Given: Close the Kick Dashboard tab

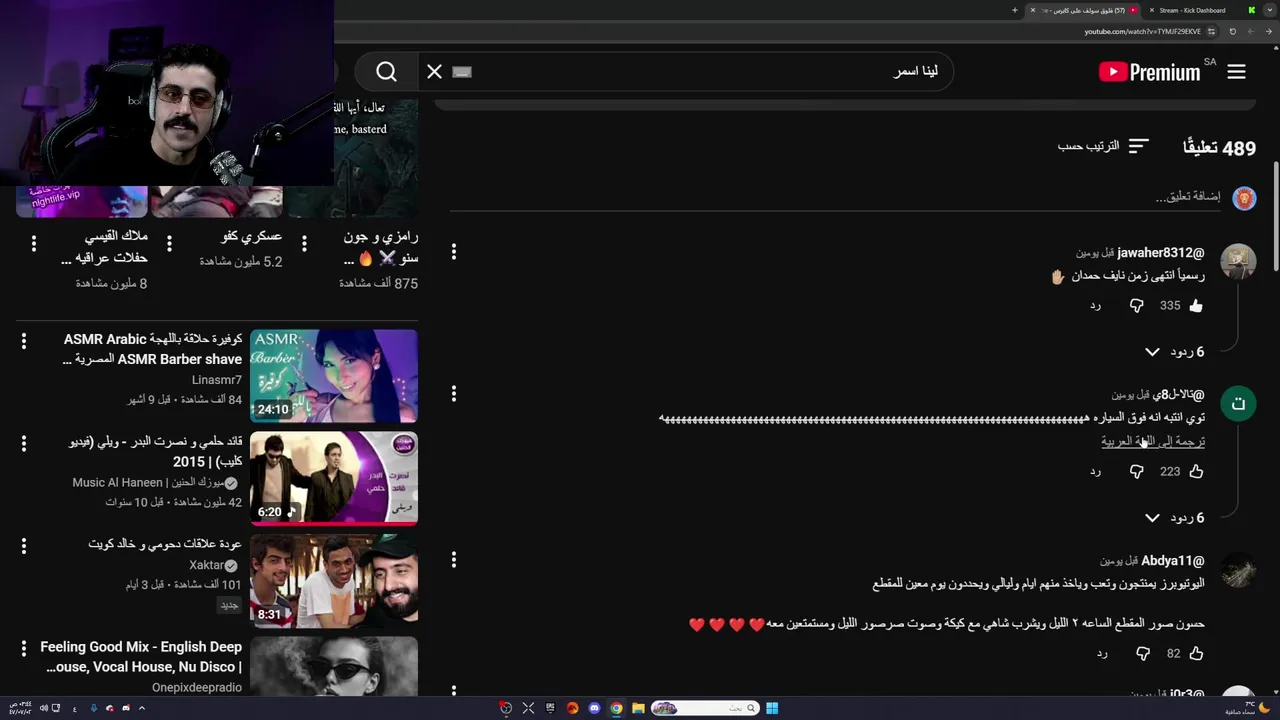Looking at the screenshot, I should 1151,10.
